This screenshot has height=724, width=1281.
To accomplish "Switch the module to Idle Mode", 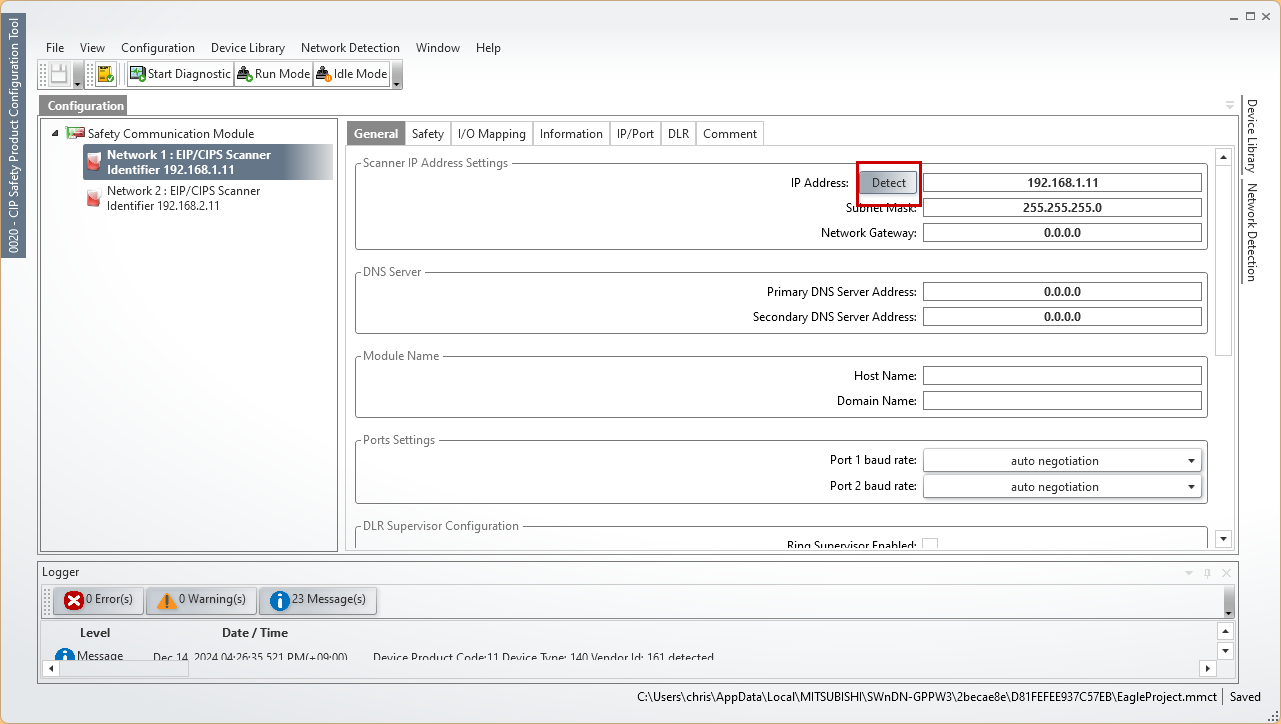I will [x=351, y=74].
